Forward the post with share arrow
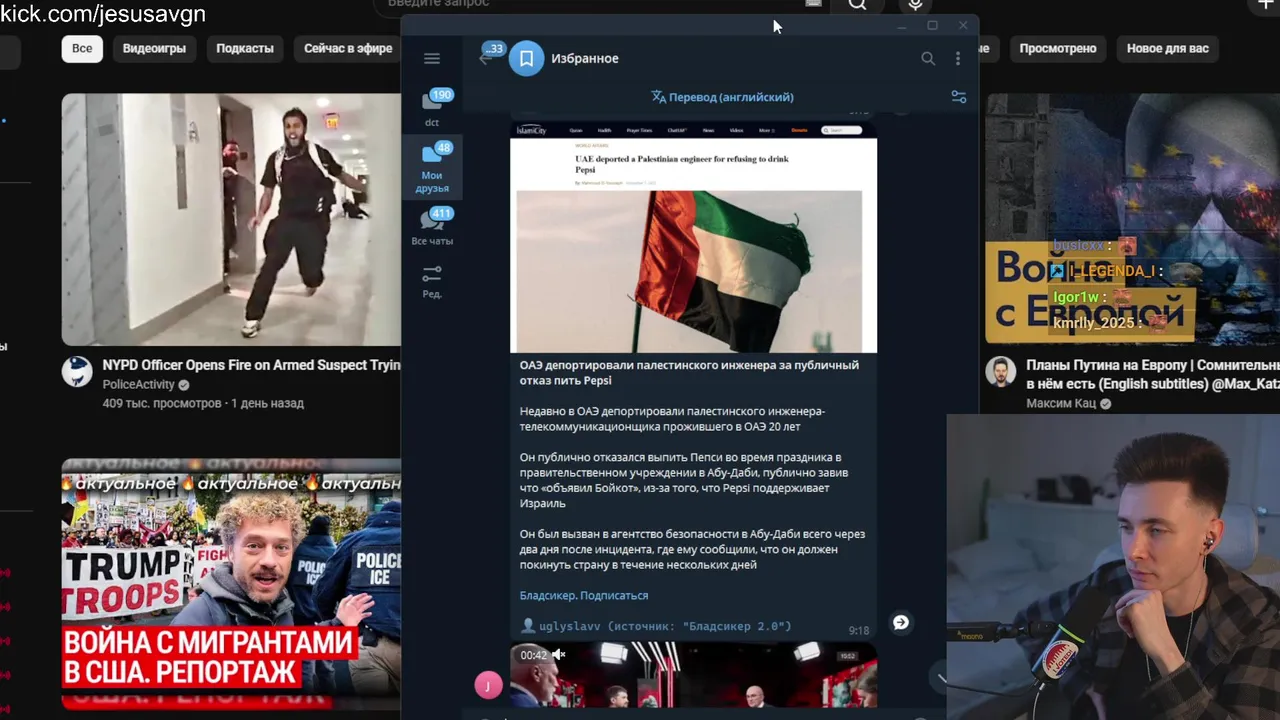This screenshot has height=720, width=1280. [901, 622]
